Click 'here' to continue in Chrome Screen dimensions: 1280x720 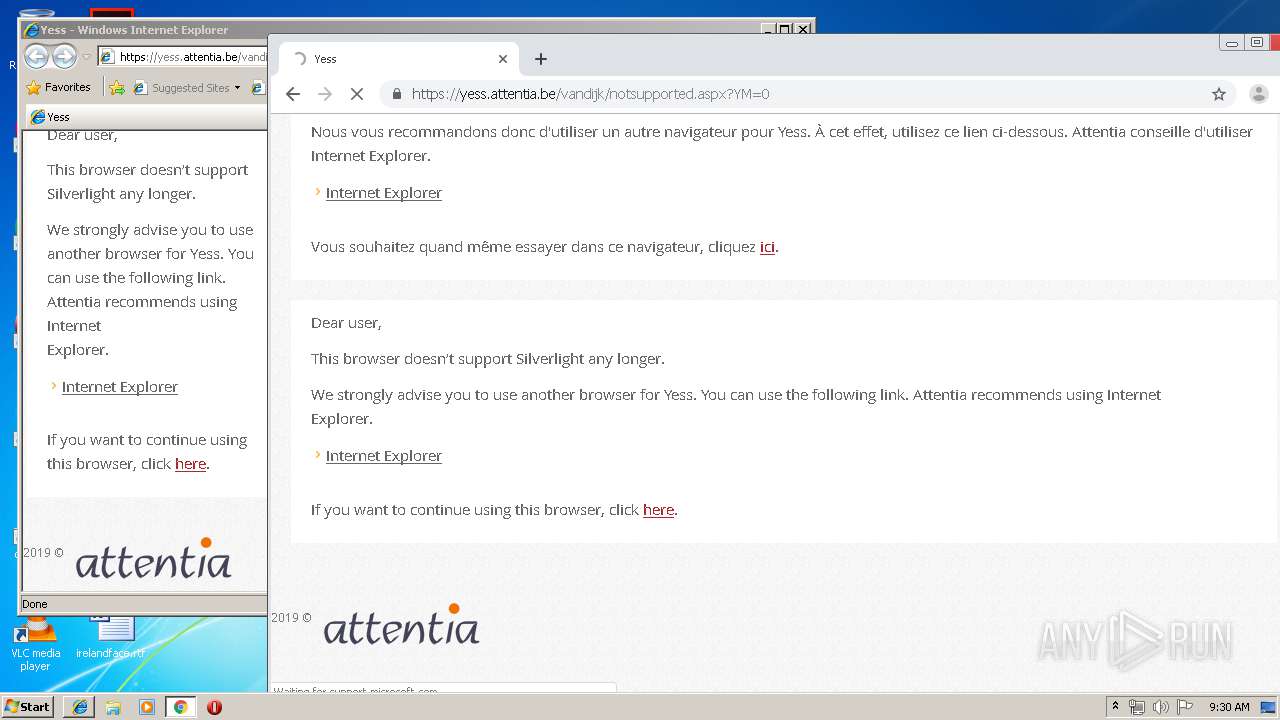[x=658, y=510]
